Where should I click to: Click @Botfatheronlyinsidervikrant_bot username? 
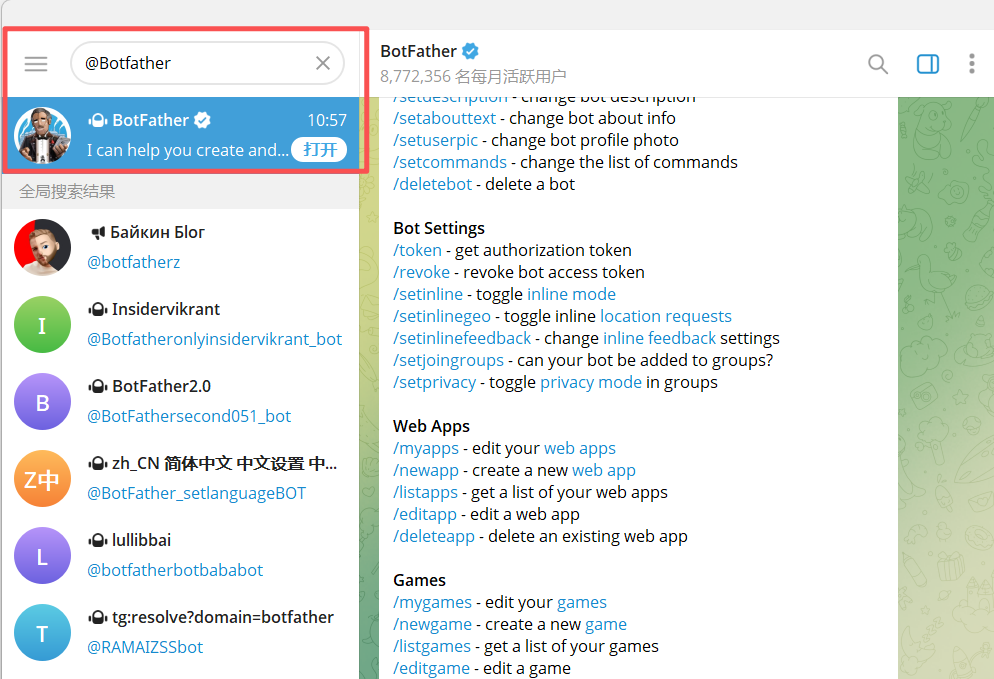point(214,339)
